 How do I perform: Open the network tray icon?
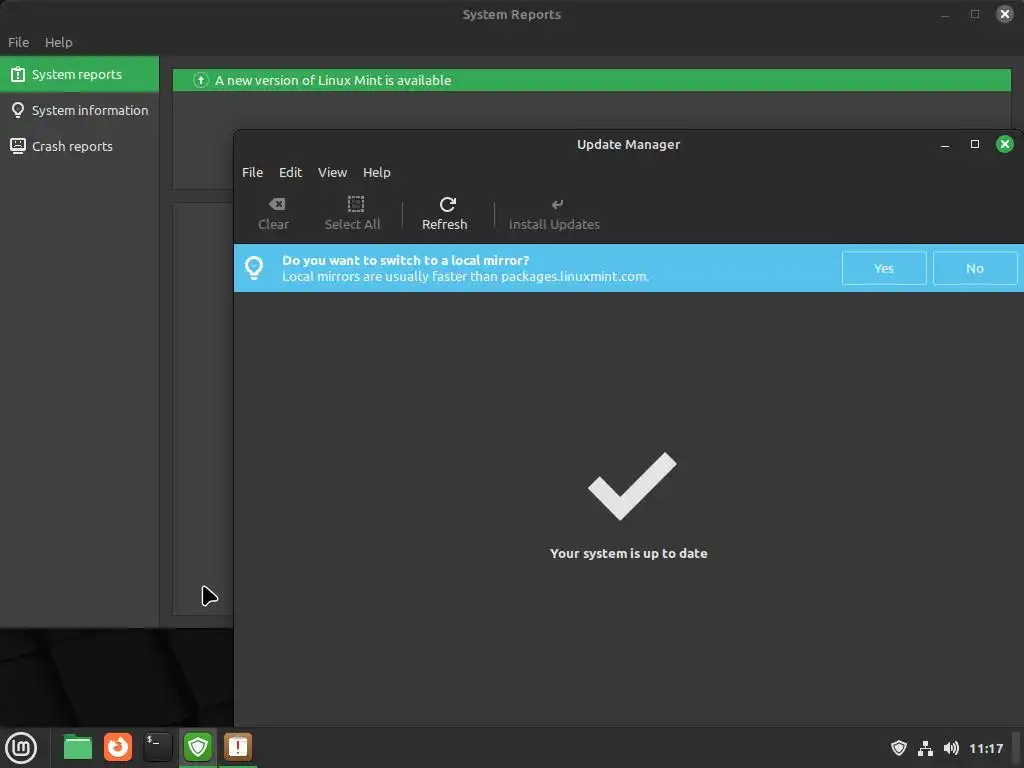(925, 748)
